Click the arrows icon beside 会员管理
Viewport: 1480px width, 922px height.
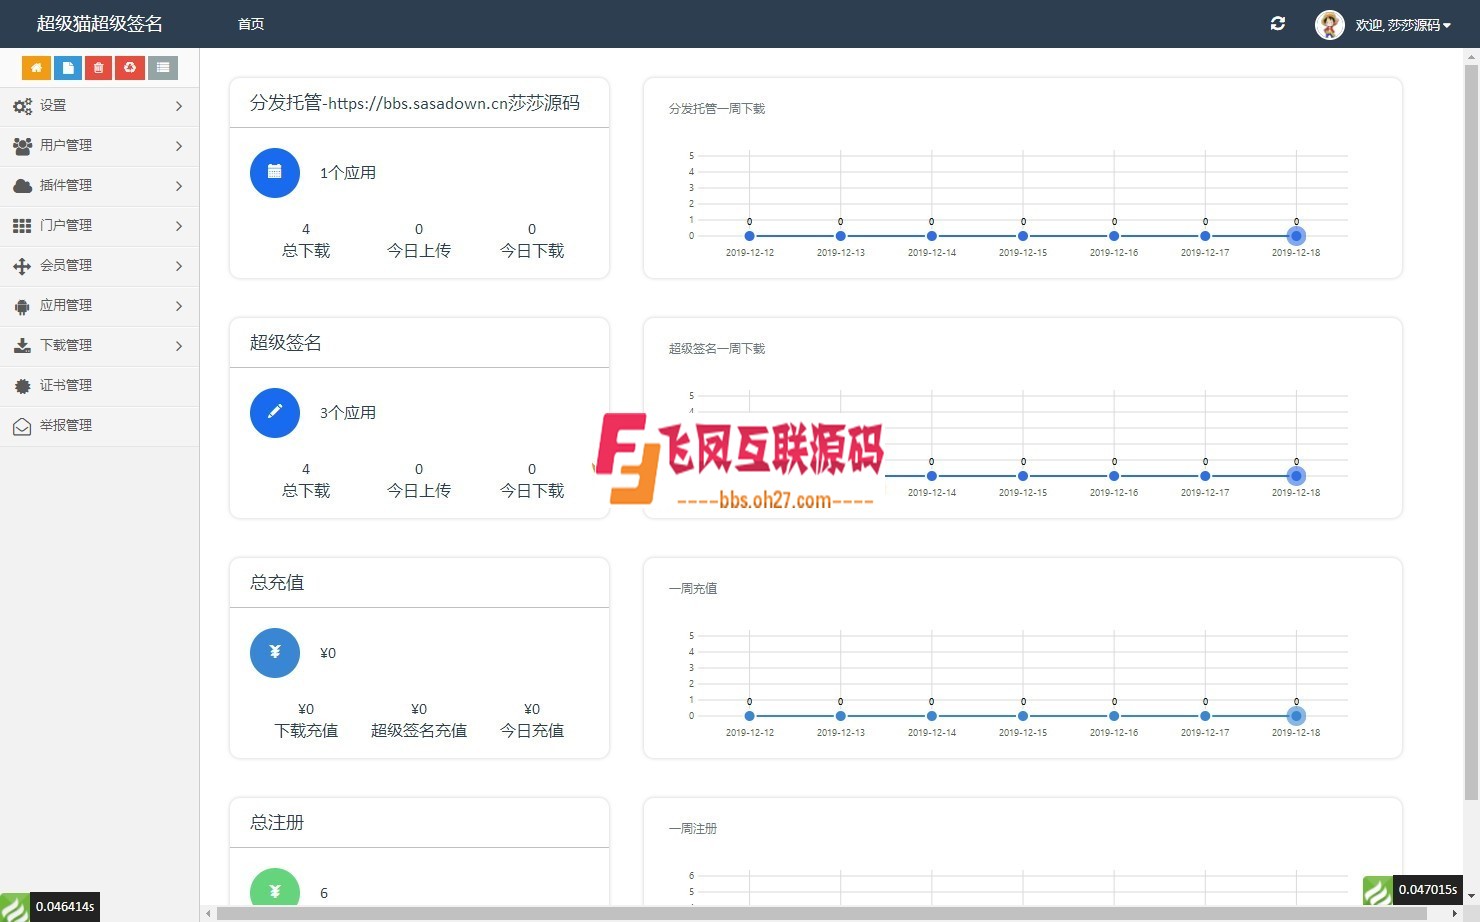[22, 266]
